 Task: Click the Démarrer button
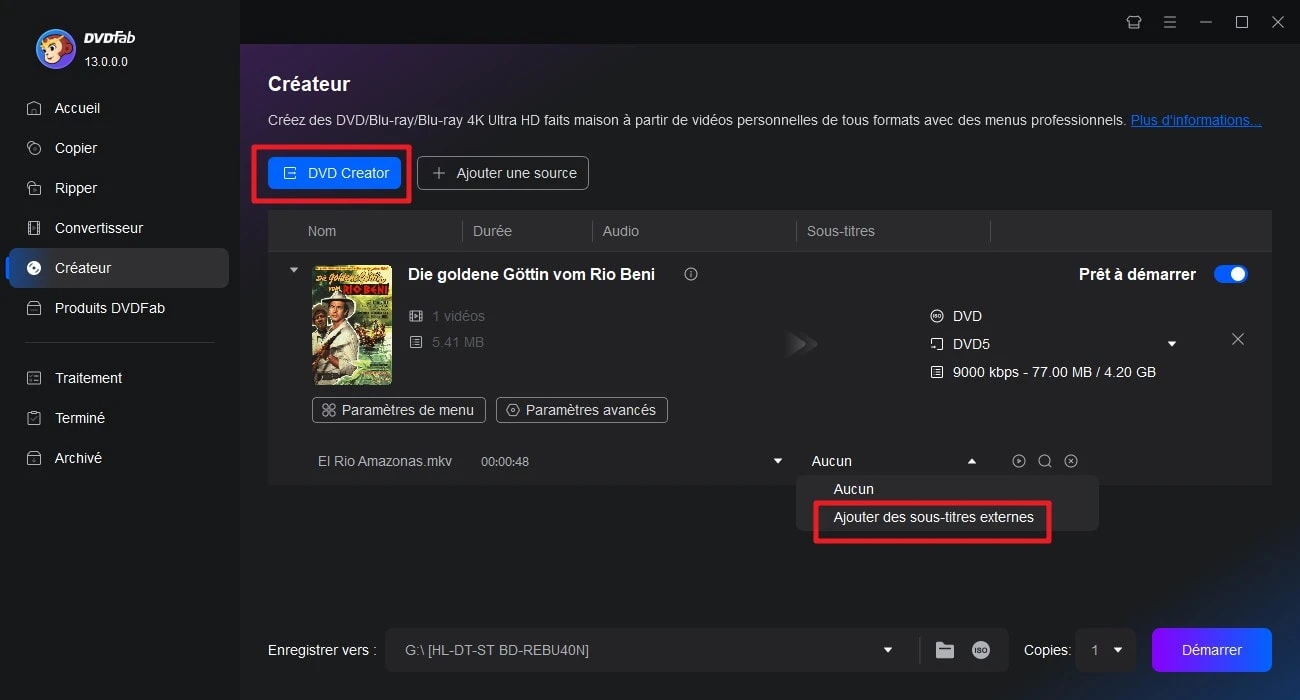(1212, 650)
